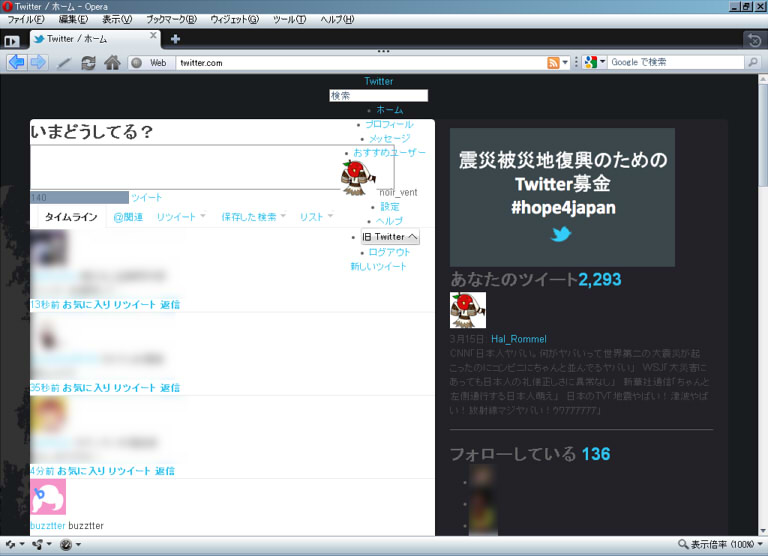Click the 旧 Twitter へ button
The width and height of the screenshot is (768, 556).
tap(390, 237)
